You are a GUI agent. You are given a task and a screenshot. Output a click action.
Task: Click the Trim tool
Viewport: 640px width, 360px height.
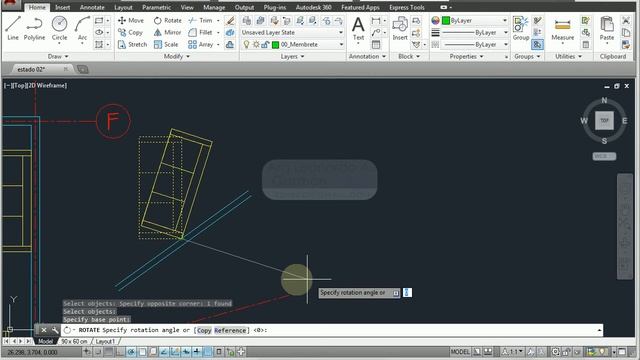click(x=200, y=20)
